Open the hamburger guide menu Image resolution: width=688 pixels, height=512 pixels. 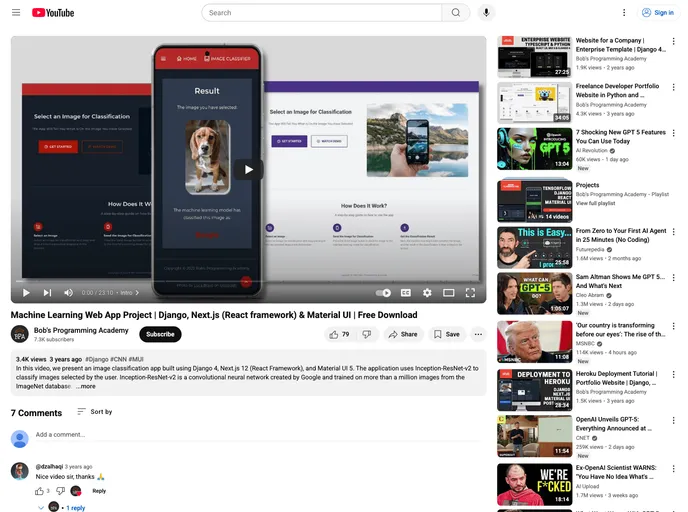point(16,13)
